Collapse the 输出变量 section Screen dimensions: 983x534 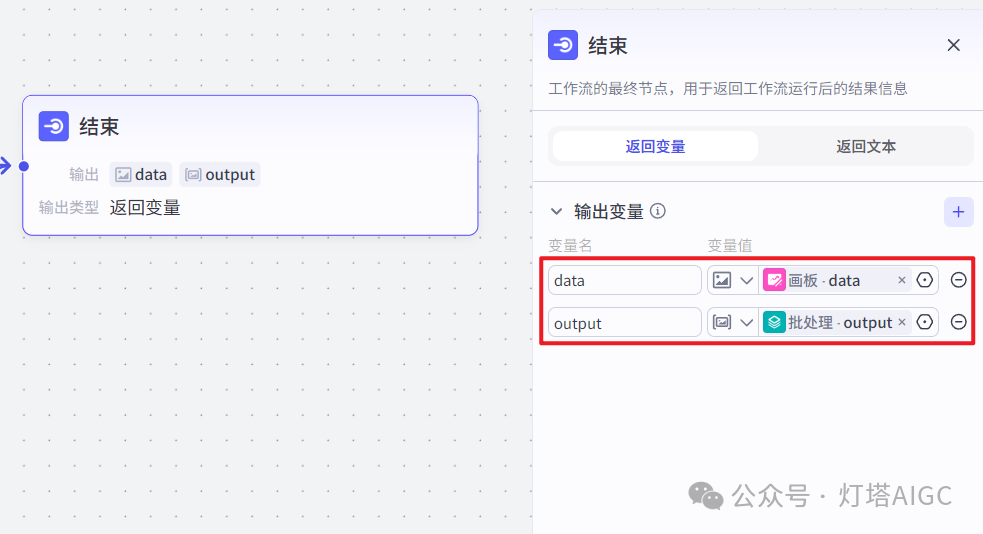pyautogui.click(x=556, y=212)
